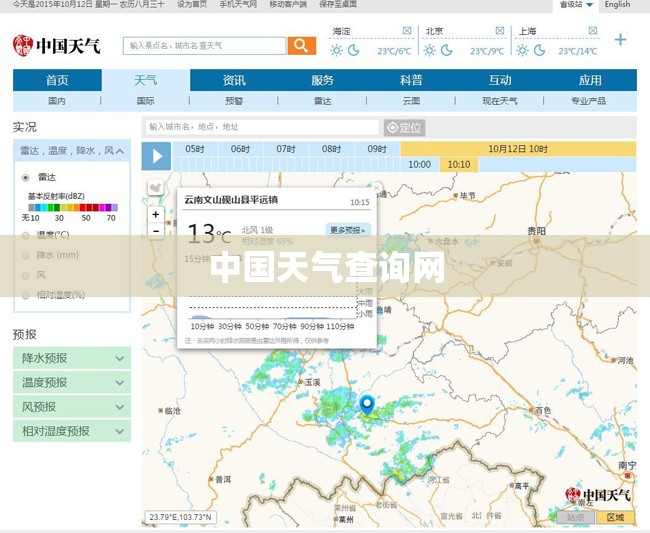The height and width of the screenshot is (533, 650).
Task: Click the orange search magnifier button
Action: pos(301,46)
